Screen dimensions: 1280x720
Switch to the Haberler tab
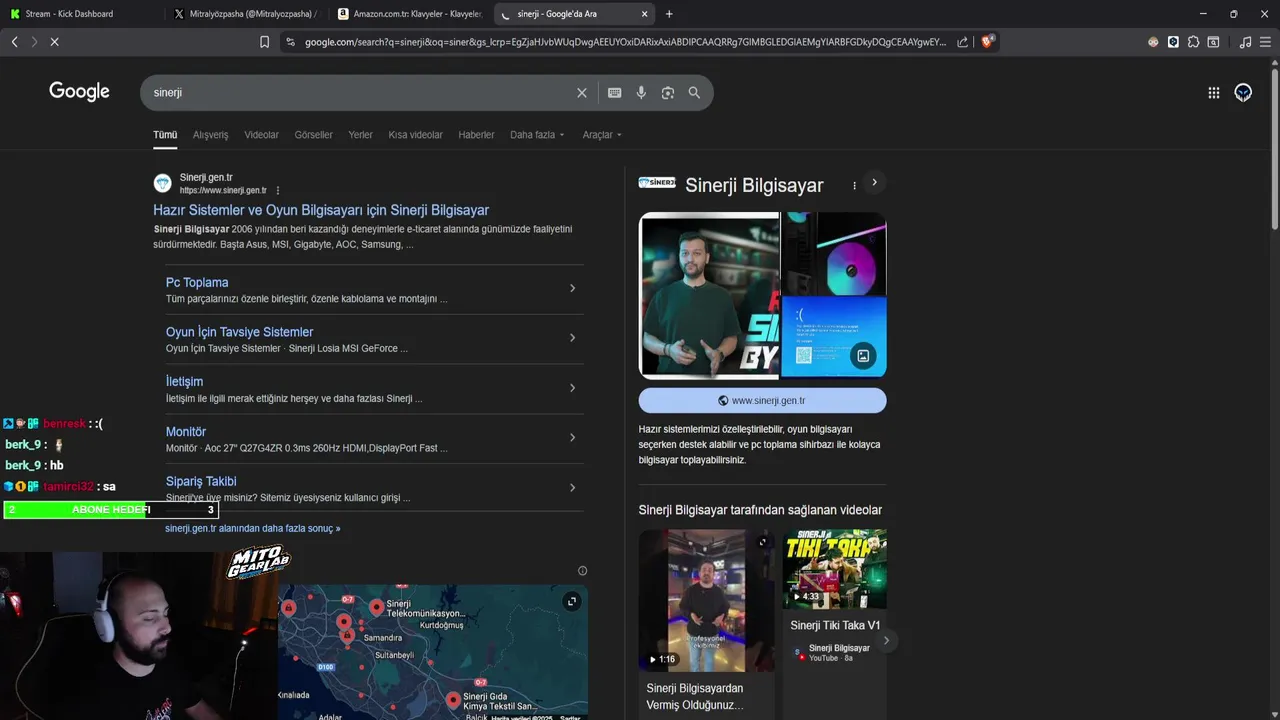pos(476,135)
